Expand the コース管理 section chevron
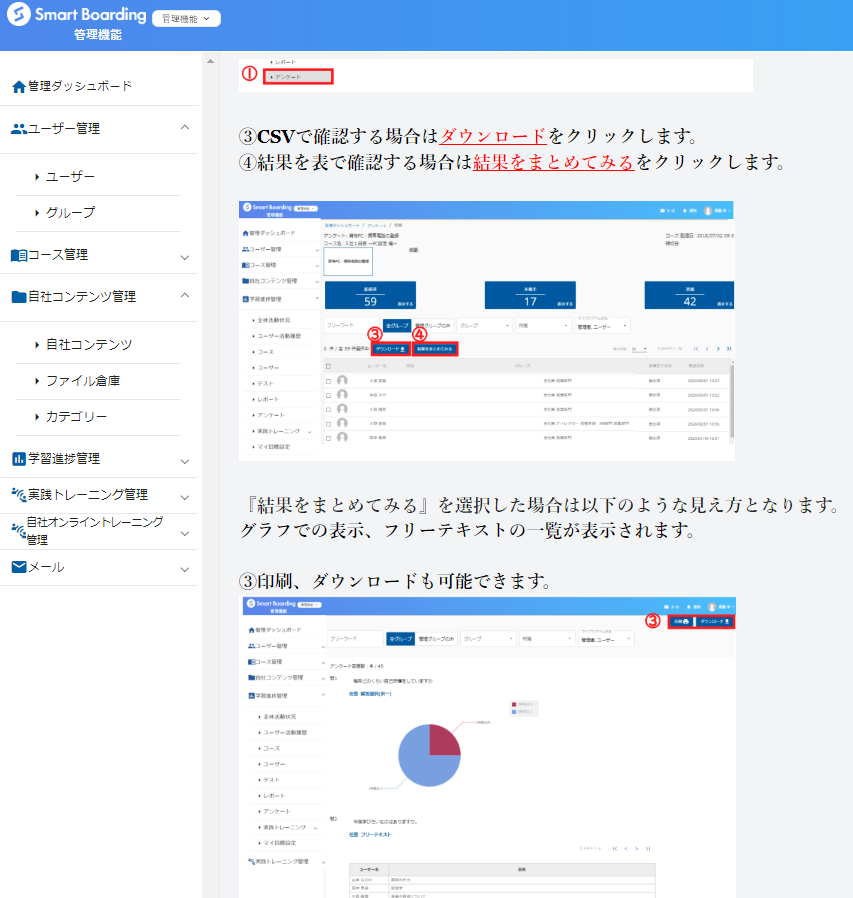853x898 pixels. pyautogui.click(x=185, y=256)
